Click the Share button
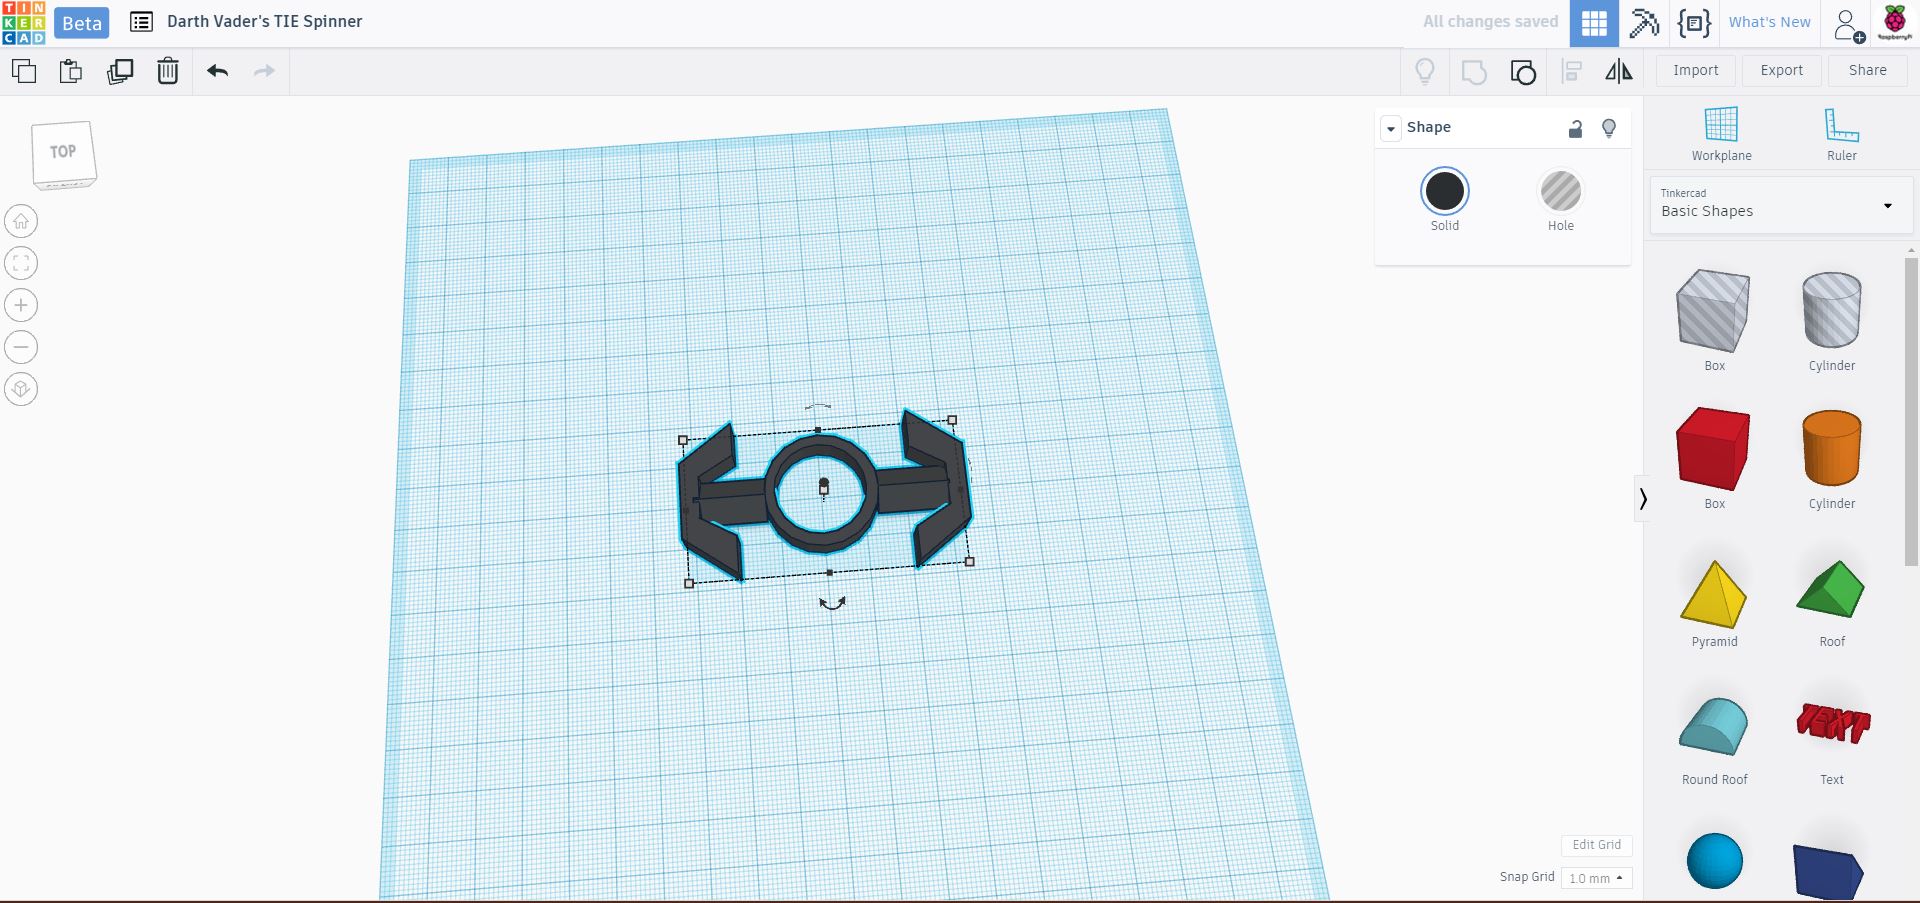 [x=1867, y=70]
